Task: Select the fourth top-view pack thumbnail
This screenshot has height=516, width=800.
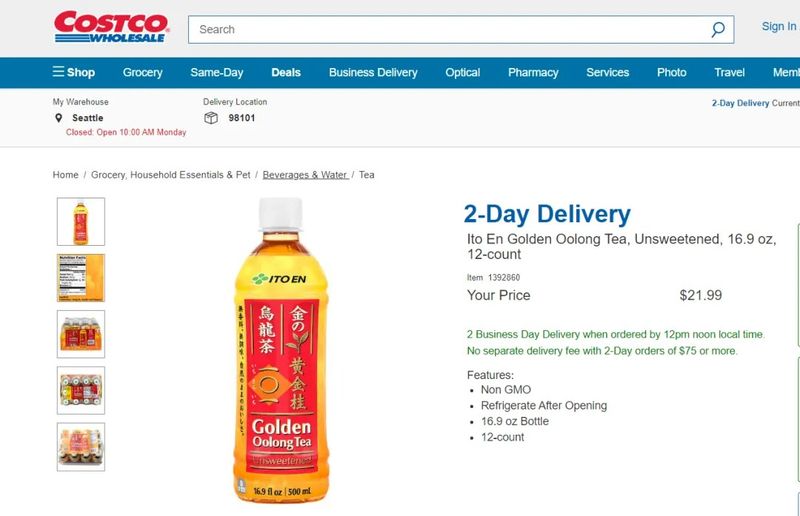Action: click(x=81, y=390)
